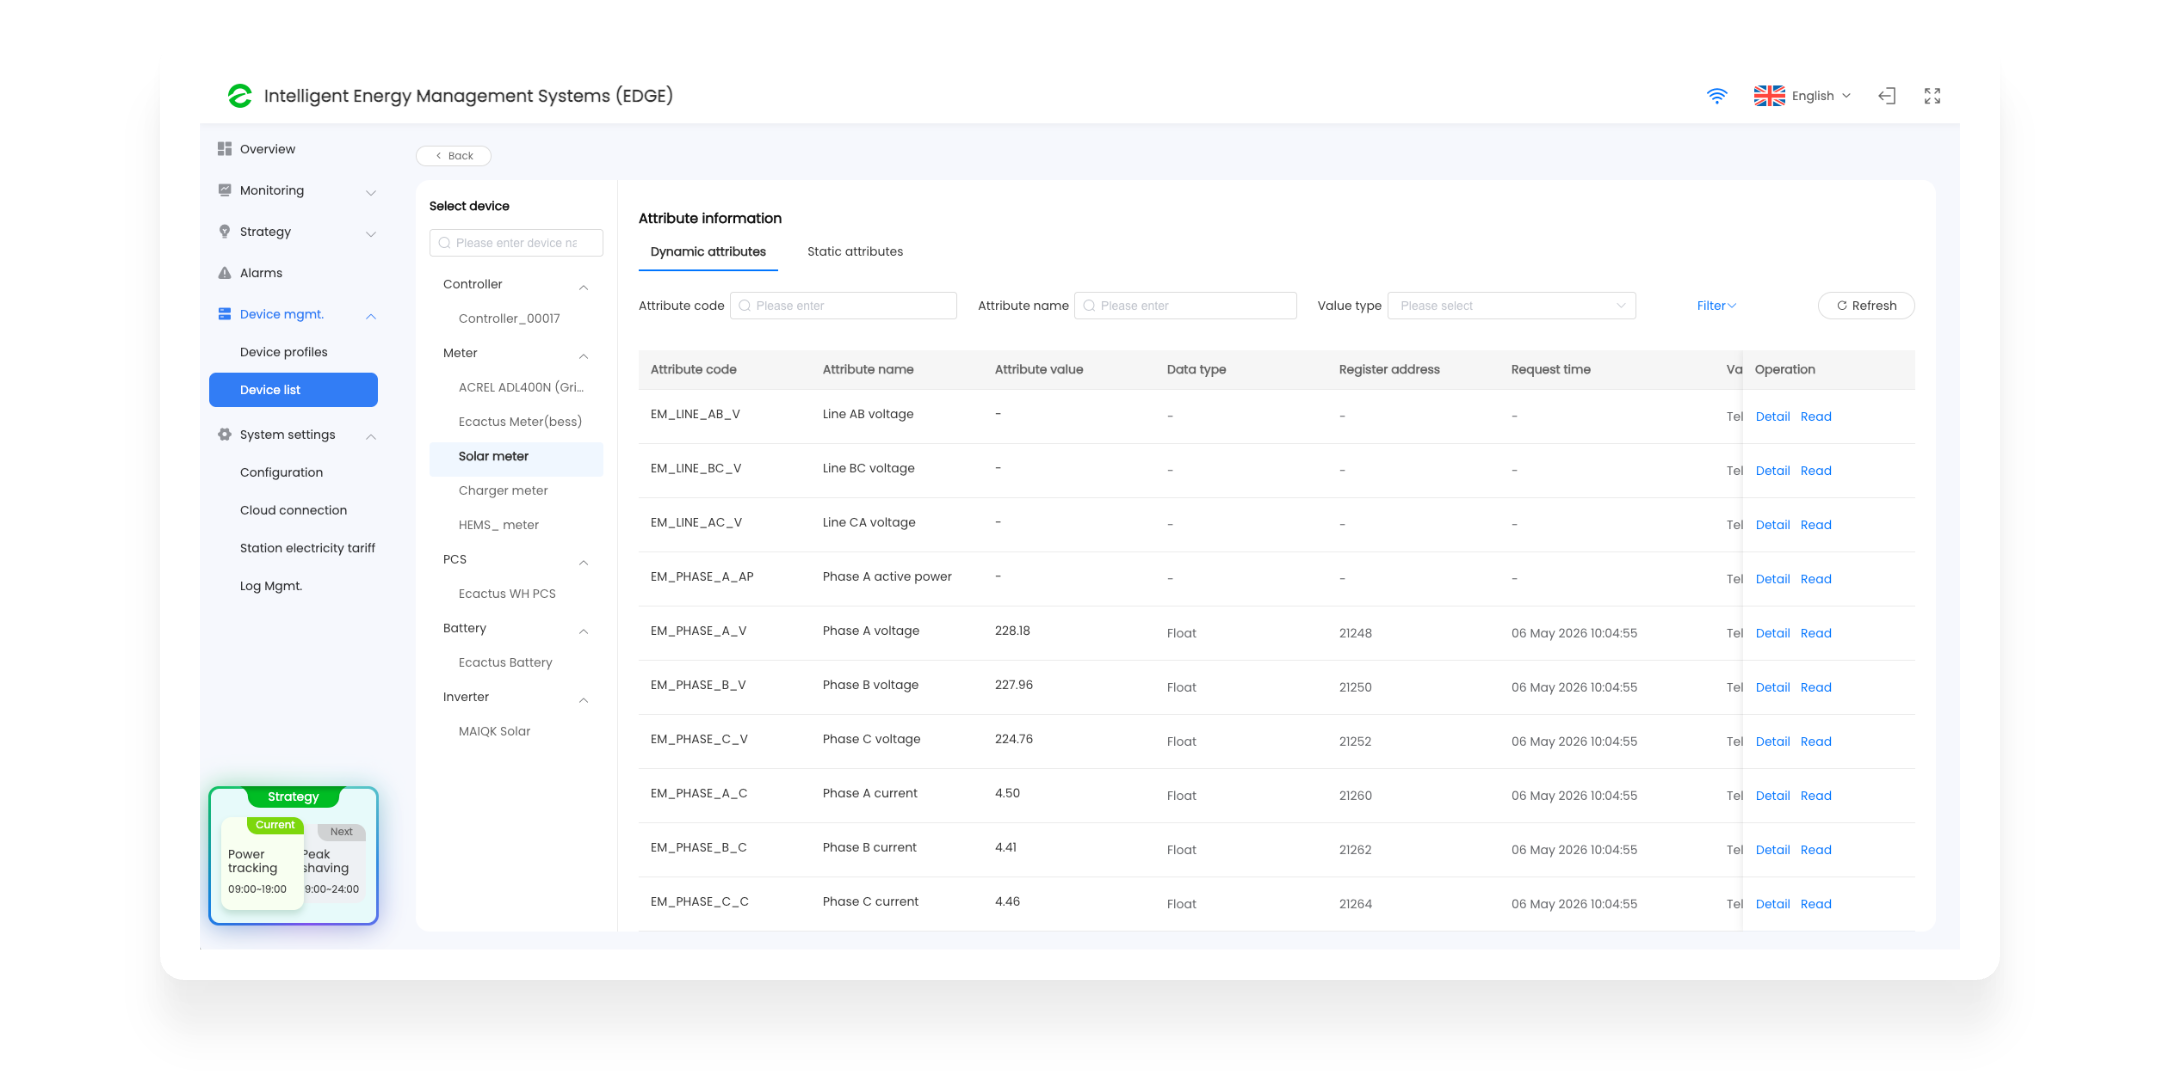This screenshot has width=2160, height=1080.
Task: Expand the Filter options
Action: coord(1716,306)
